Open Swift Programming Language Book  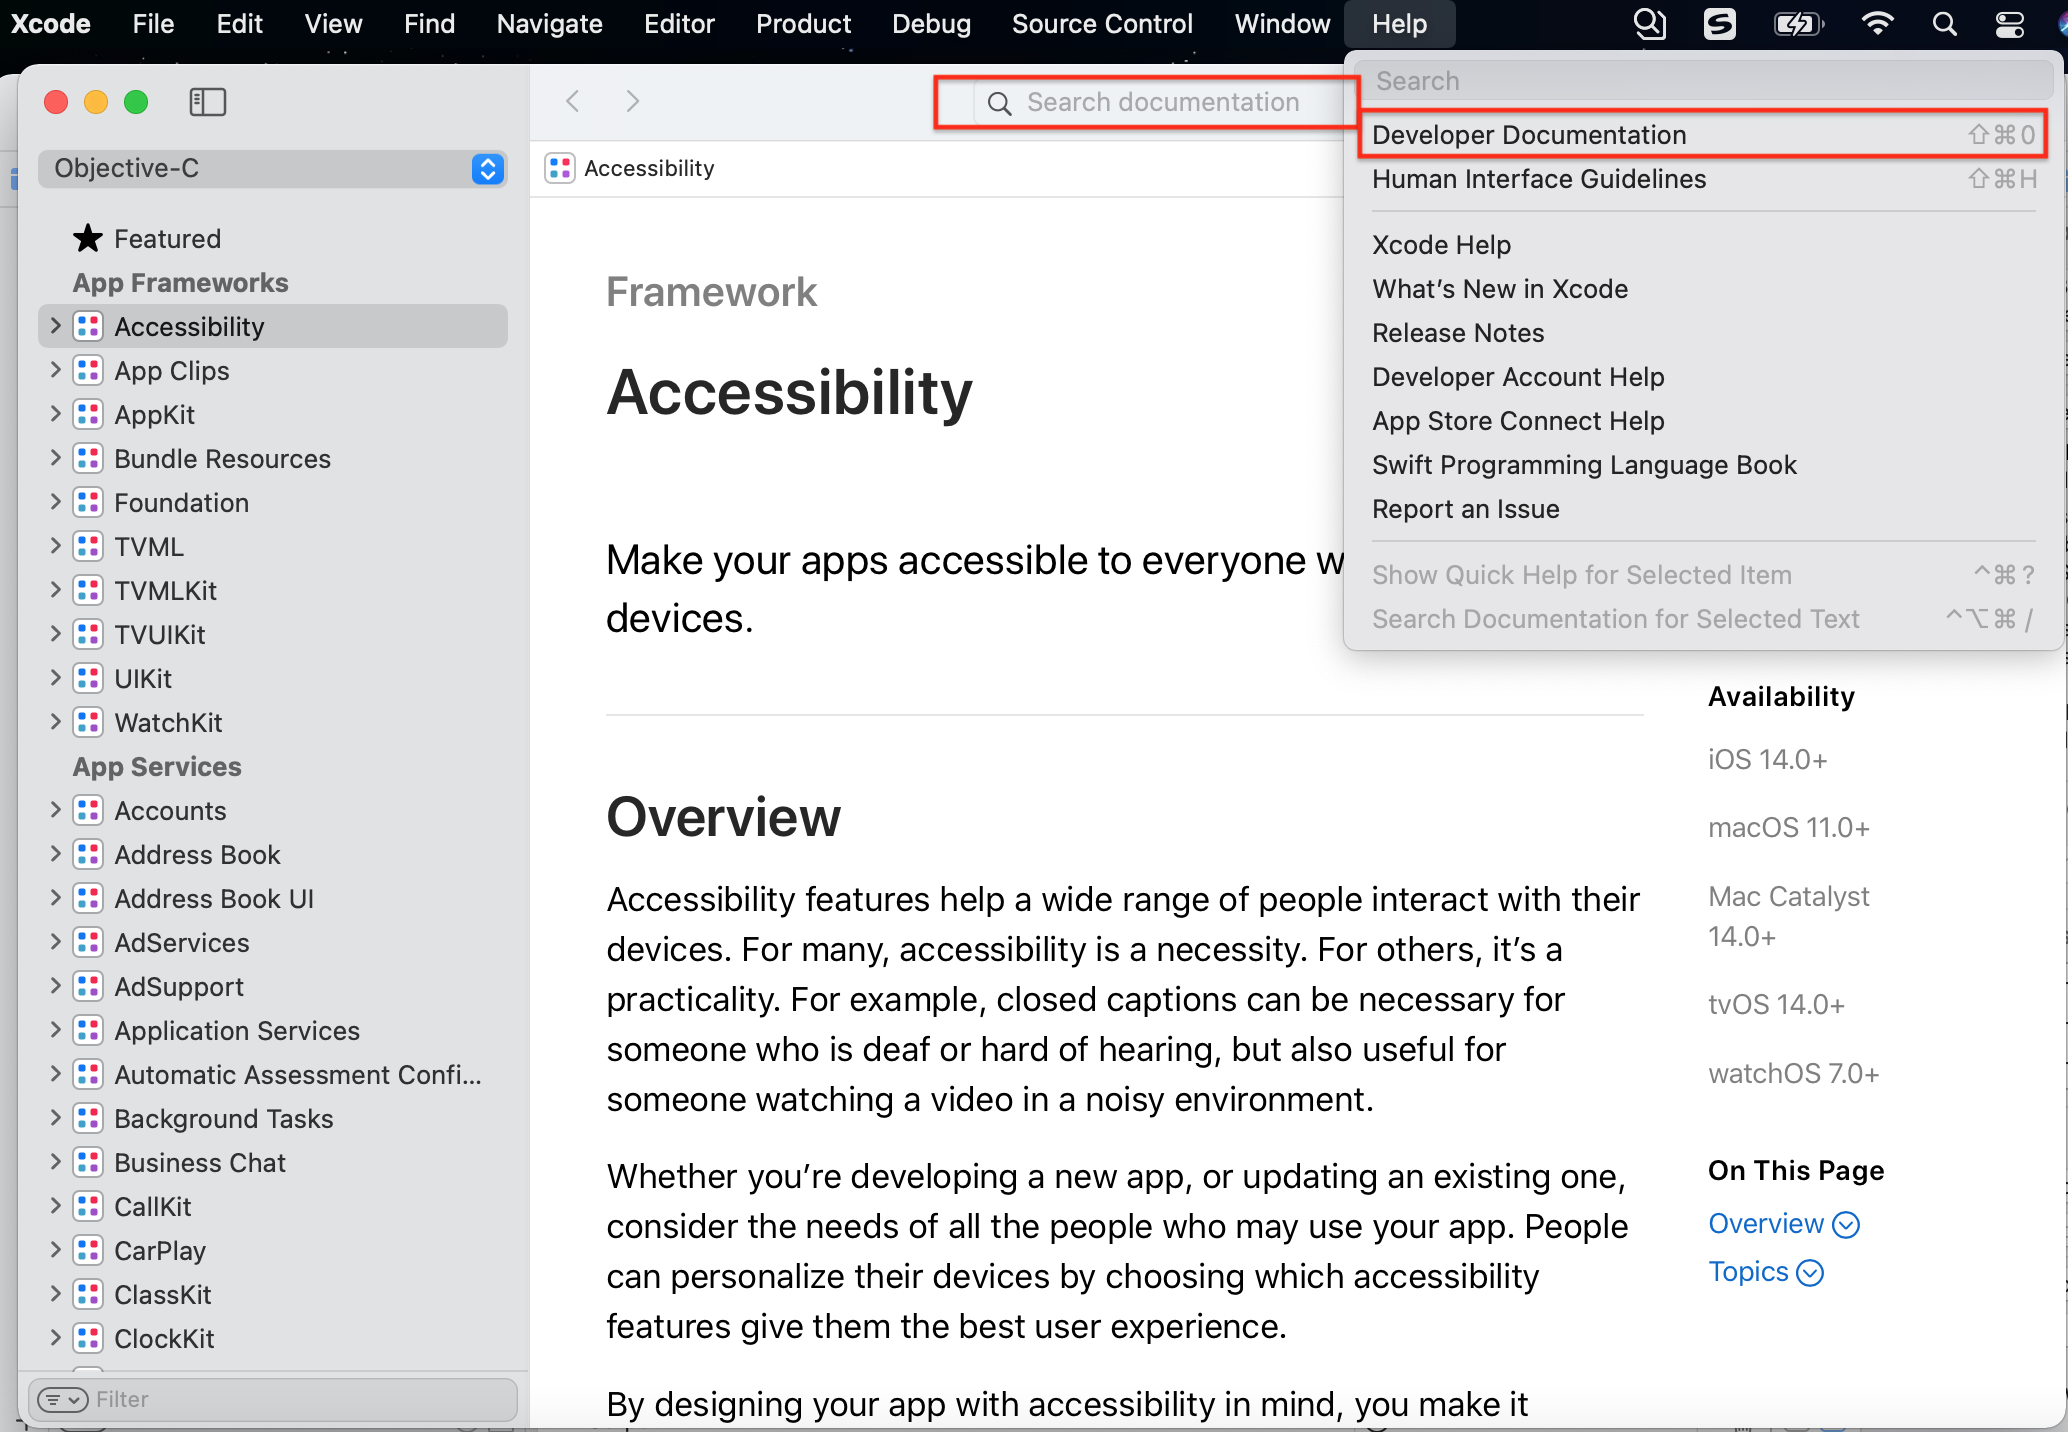[x=1703, y=465]
